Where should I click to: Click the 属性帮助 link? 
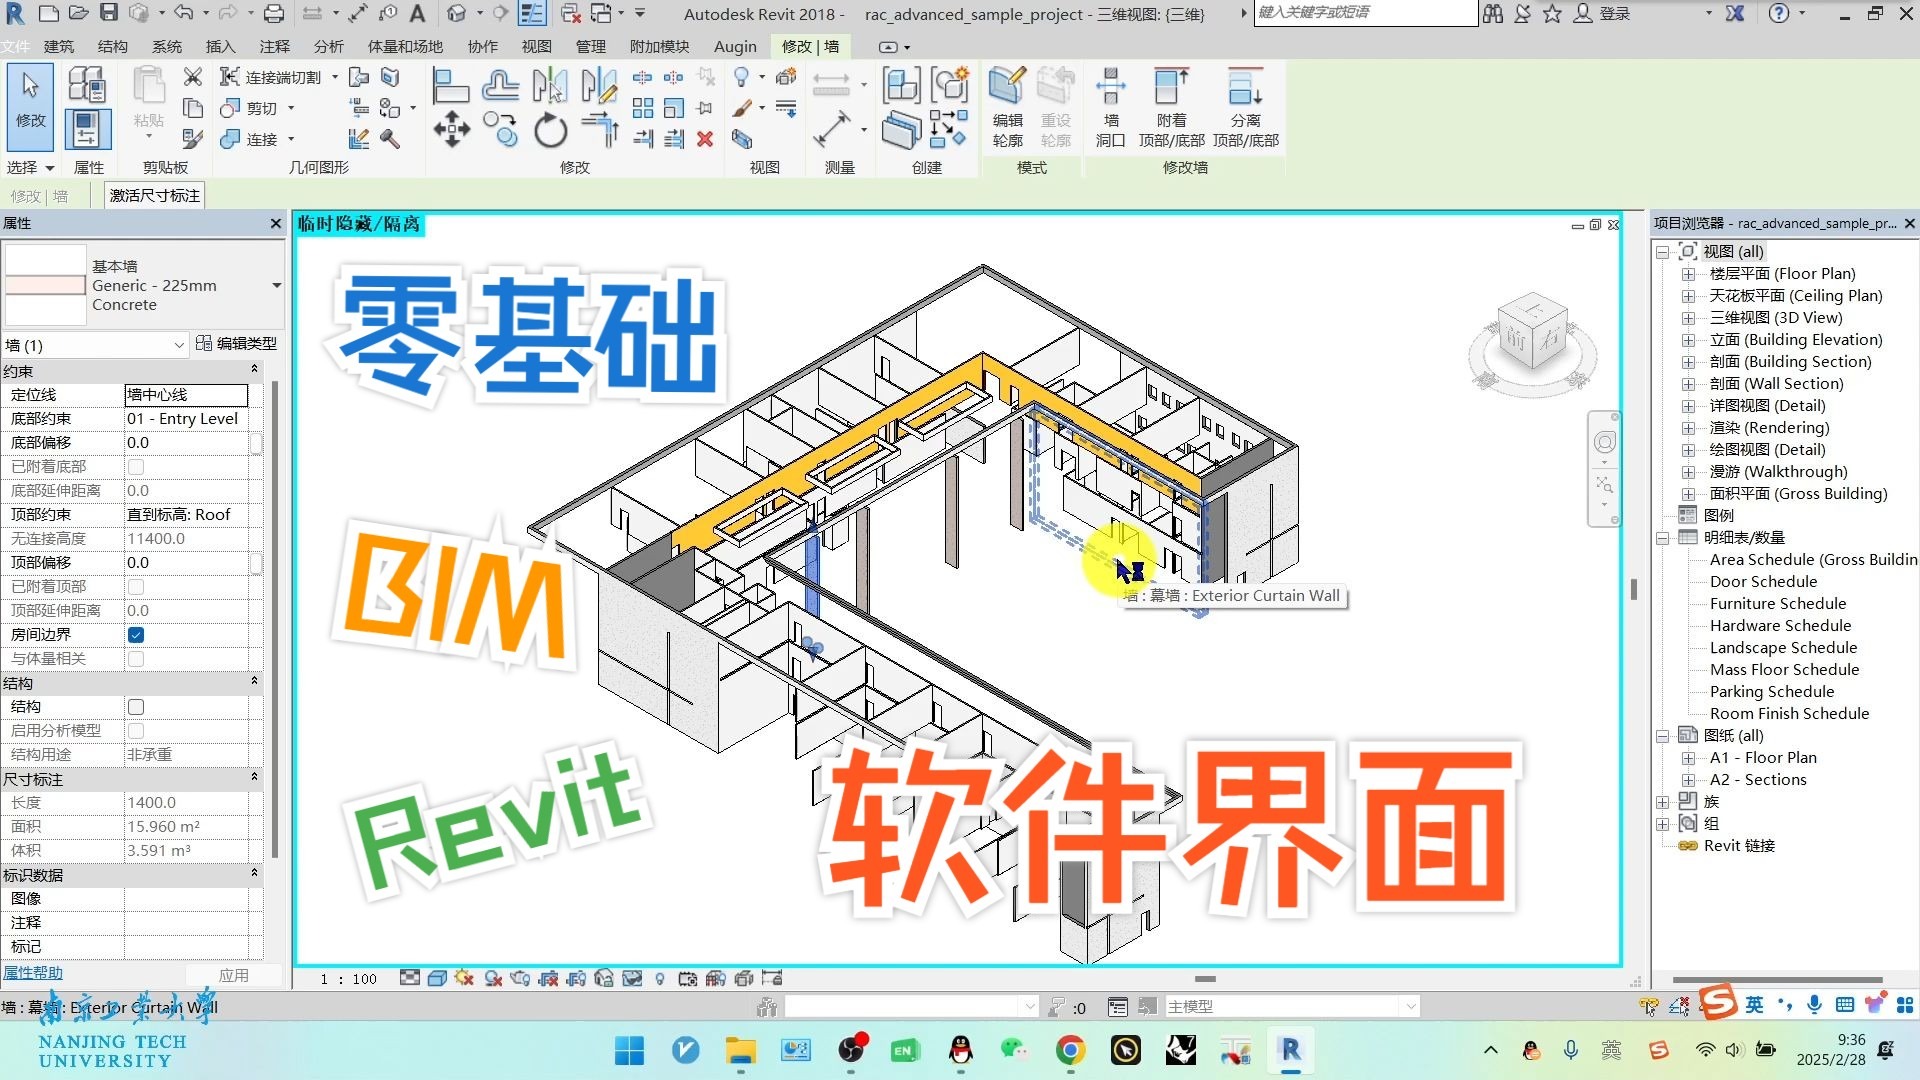[x=33, y=972]
